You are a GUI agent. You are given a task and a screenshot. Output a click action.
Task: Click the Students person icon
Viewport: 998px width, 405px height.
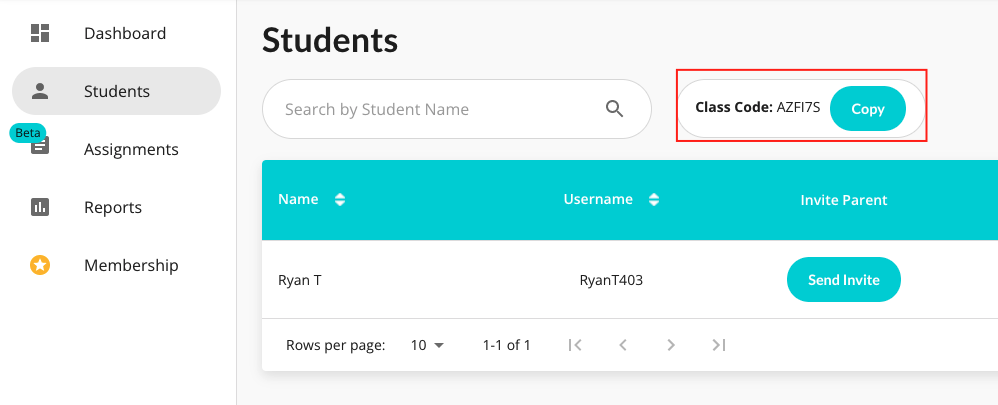coord(40,91)
